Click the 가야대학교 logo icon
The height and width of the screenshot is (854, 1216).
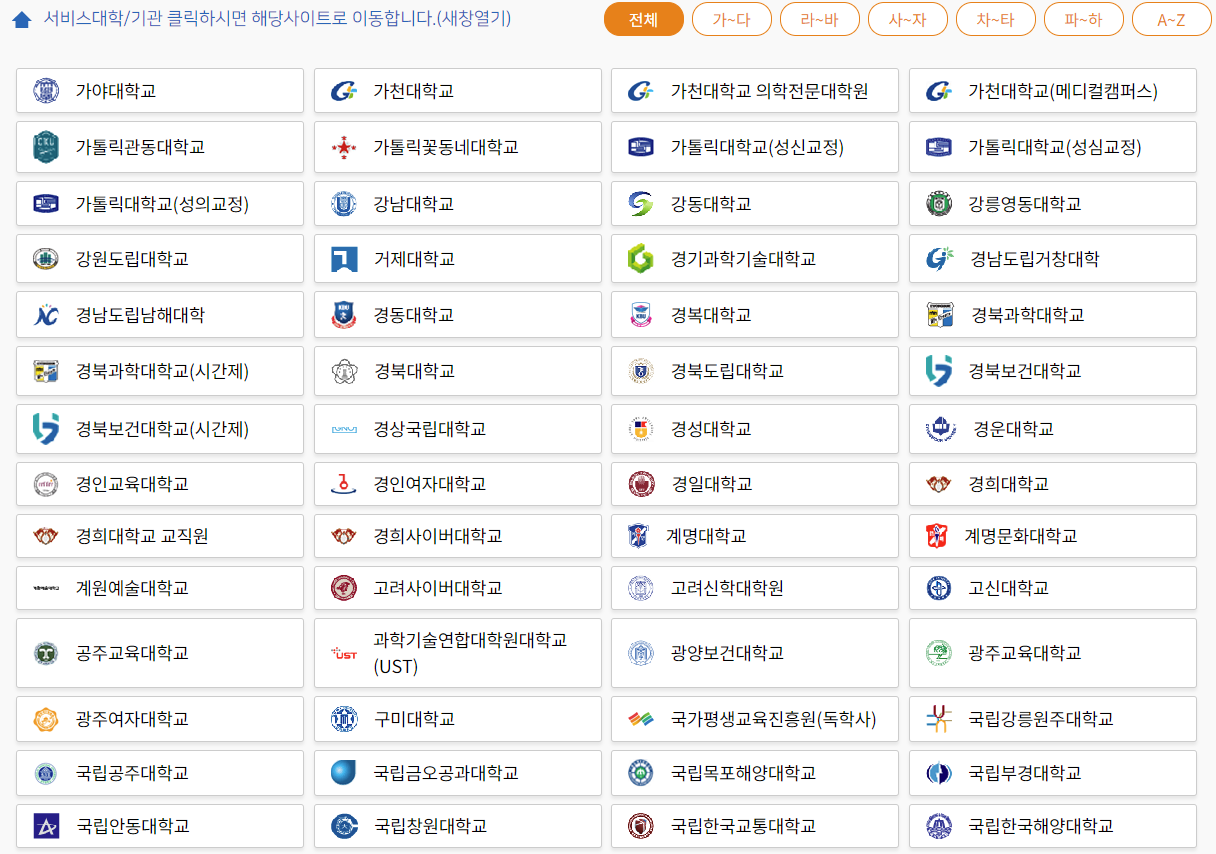pyautogui.click(x=46, y=91)
